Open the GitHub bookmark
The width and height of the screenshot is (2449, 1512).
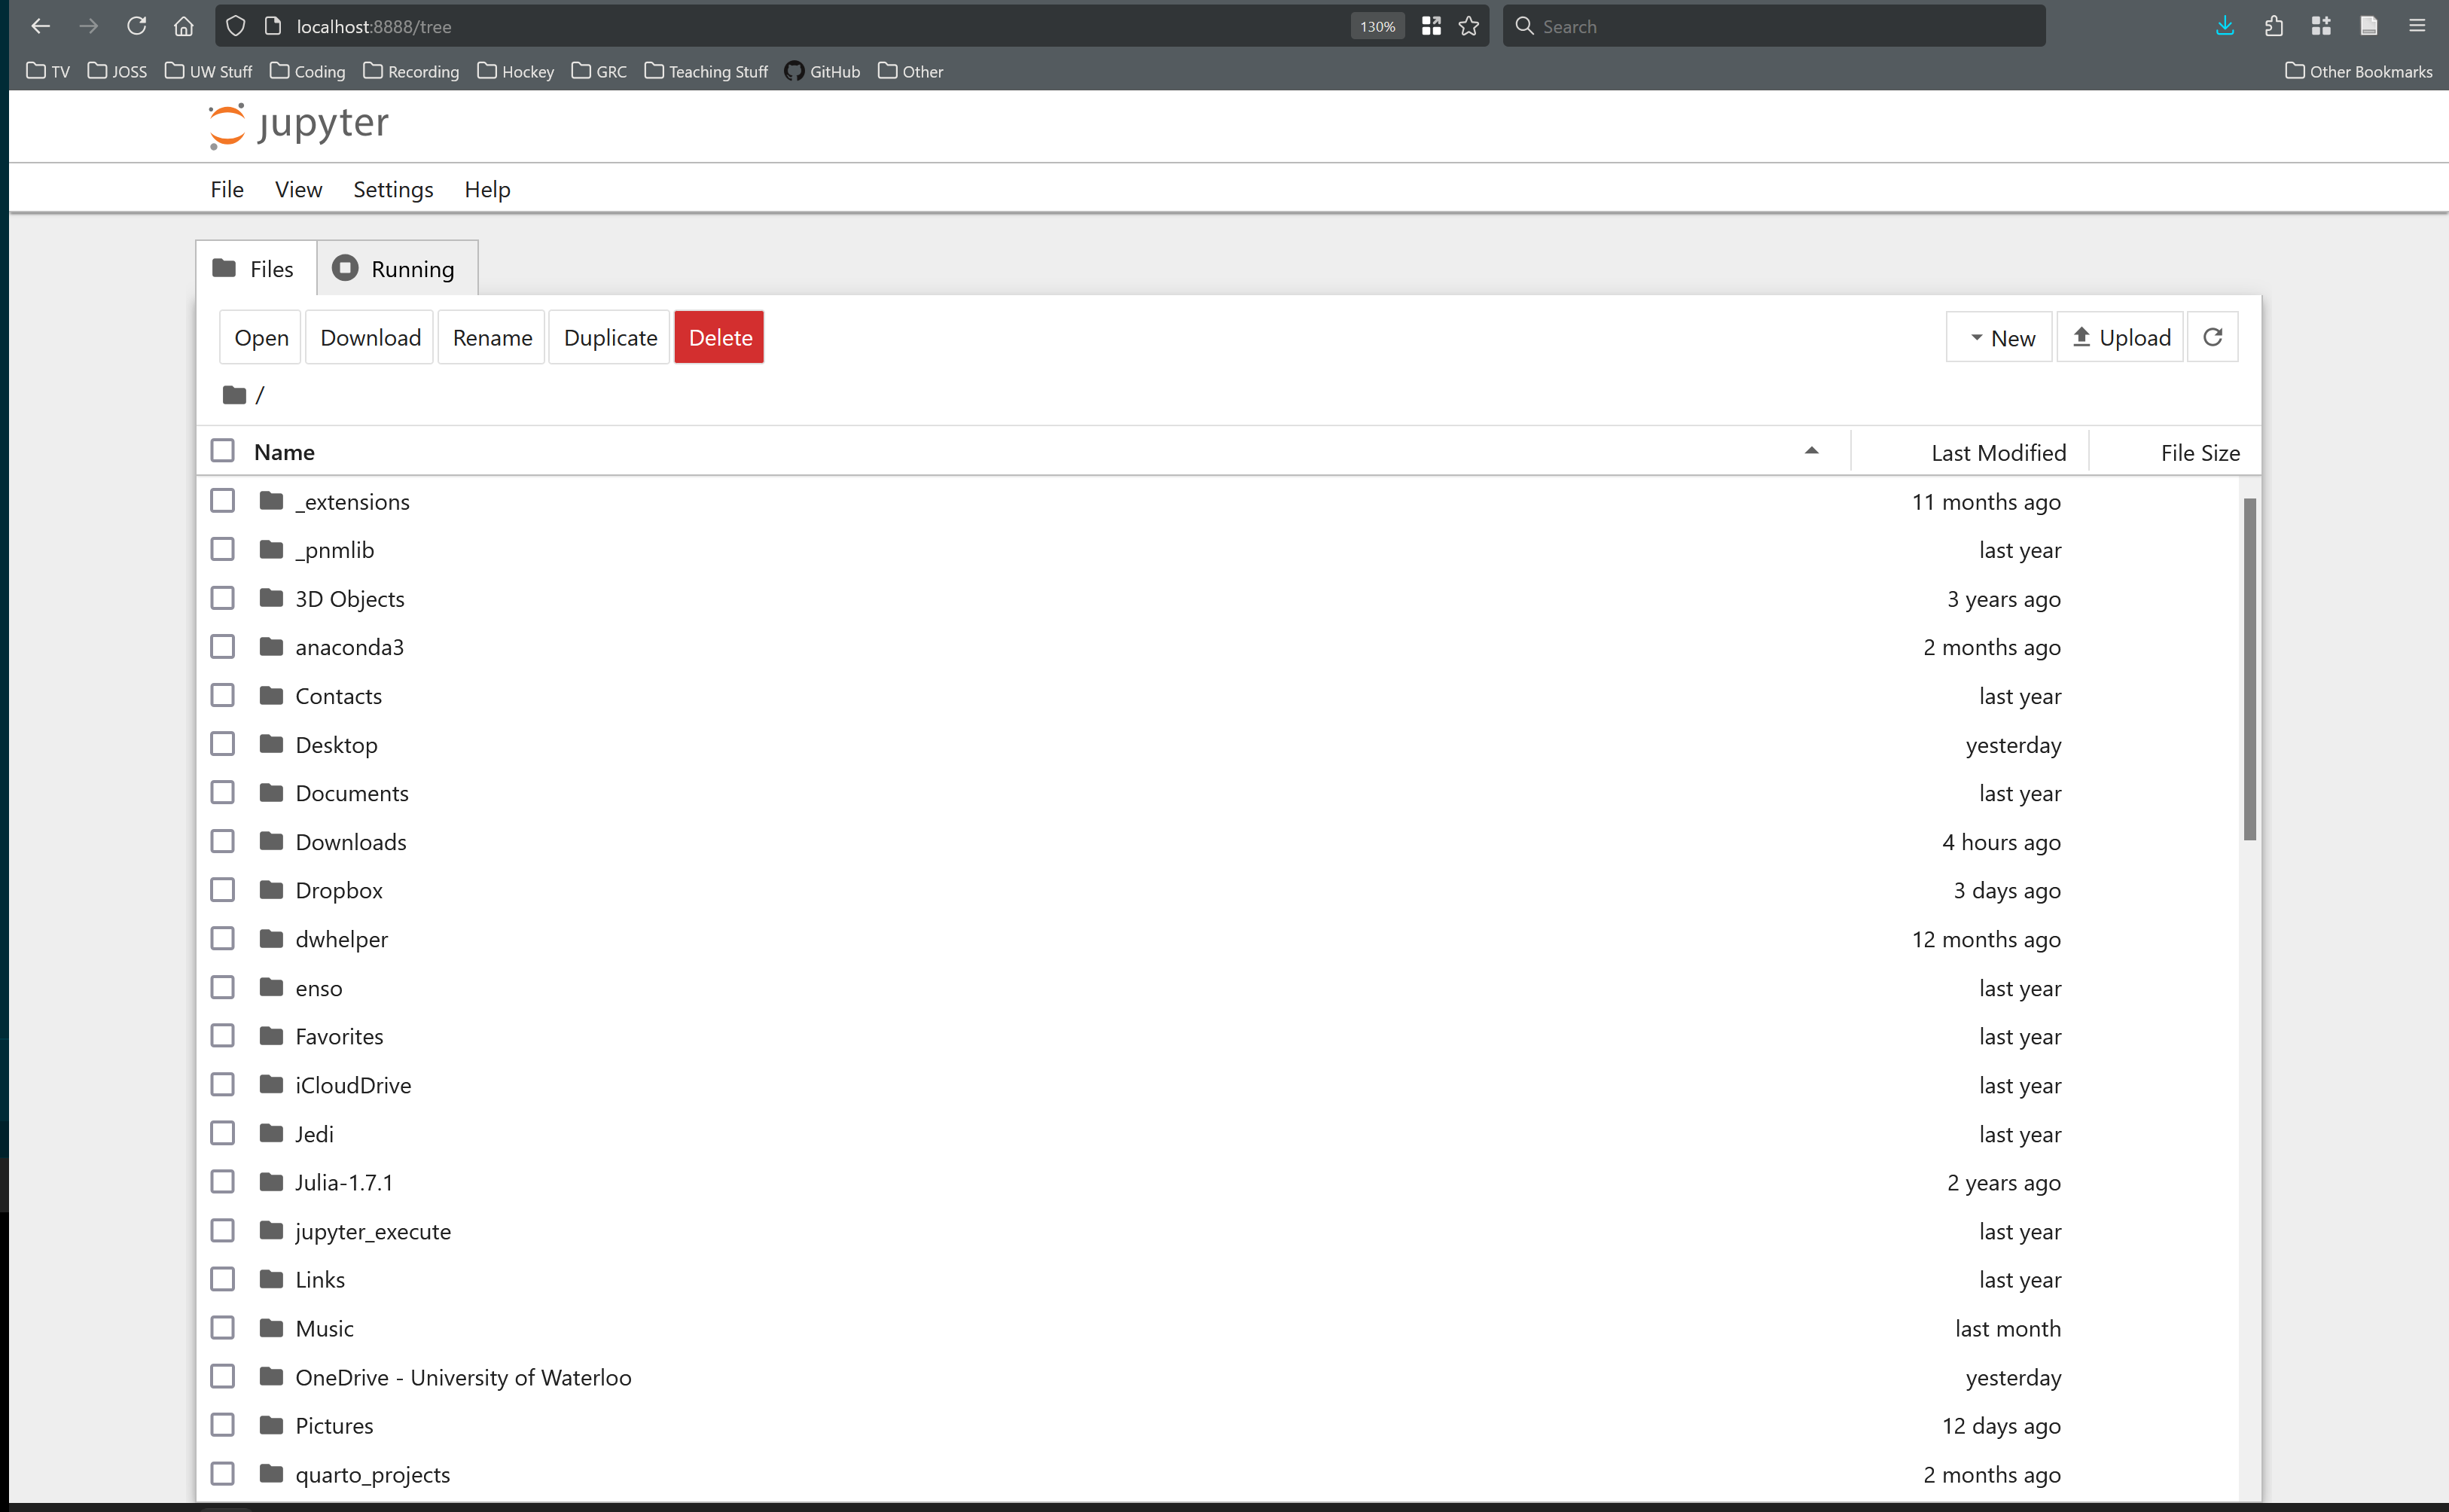822,71
